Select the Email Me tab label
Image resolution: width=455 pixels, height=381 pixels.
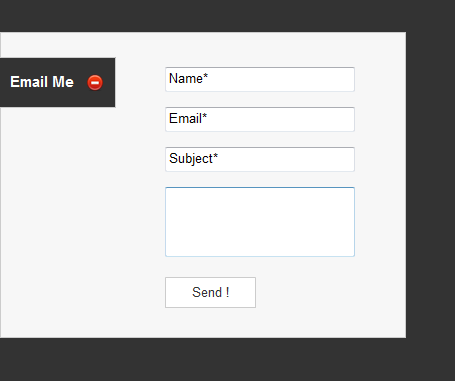coord(42,82)
